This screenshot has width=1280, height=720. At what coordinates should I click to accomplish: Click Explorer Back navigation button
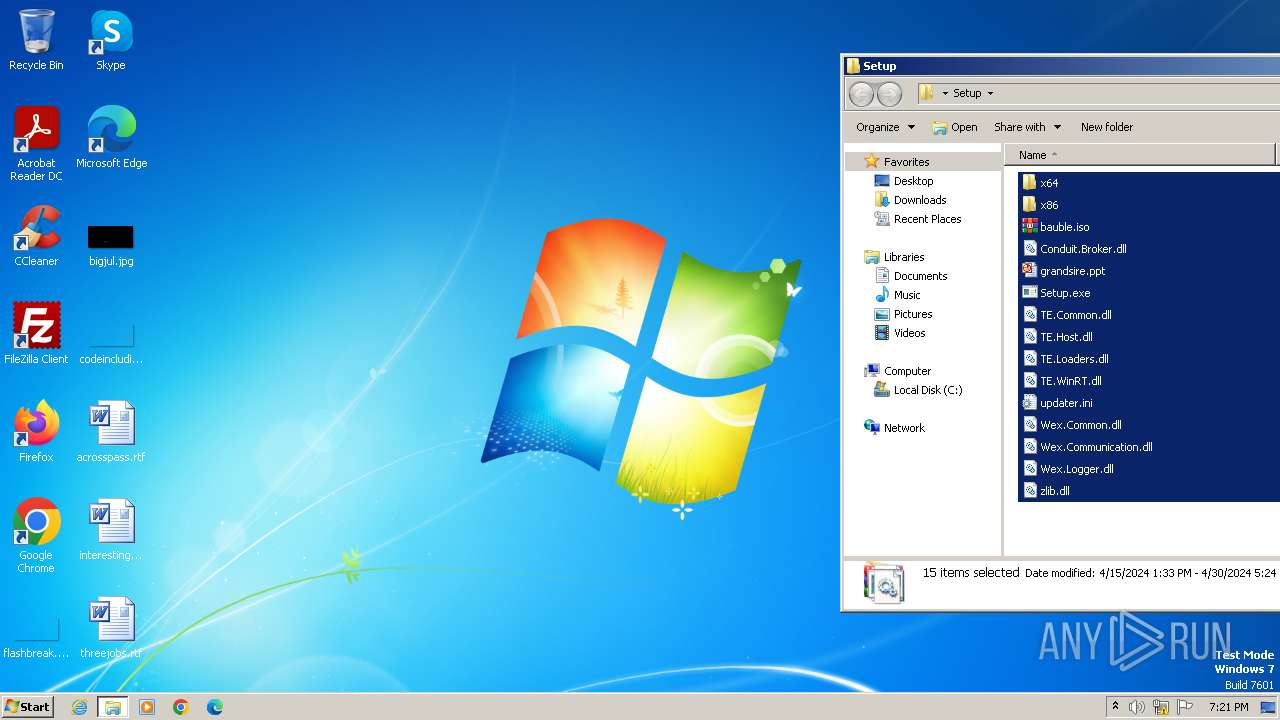point(861,94)
